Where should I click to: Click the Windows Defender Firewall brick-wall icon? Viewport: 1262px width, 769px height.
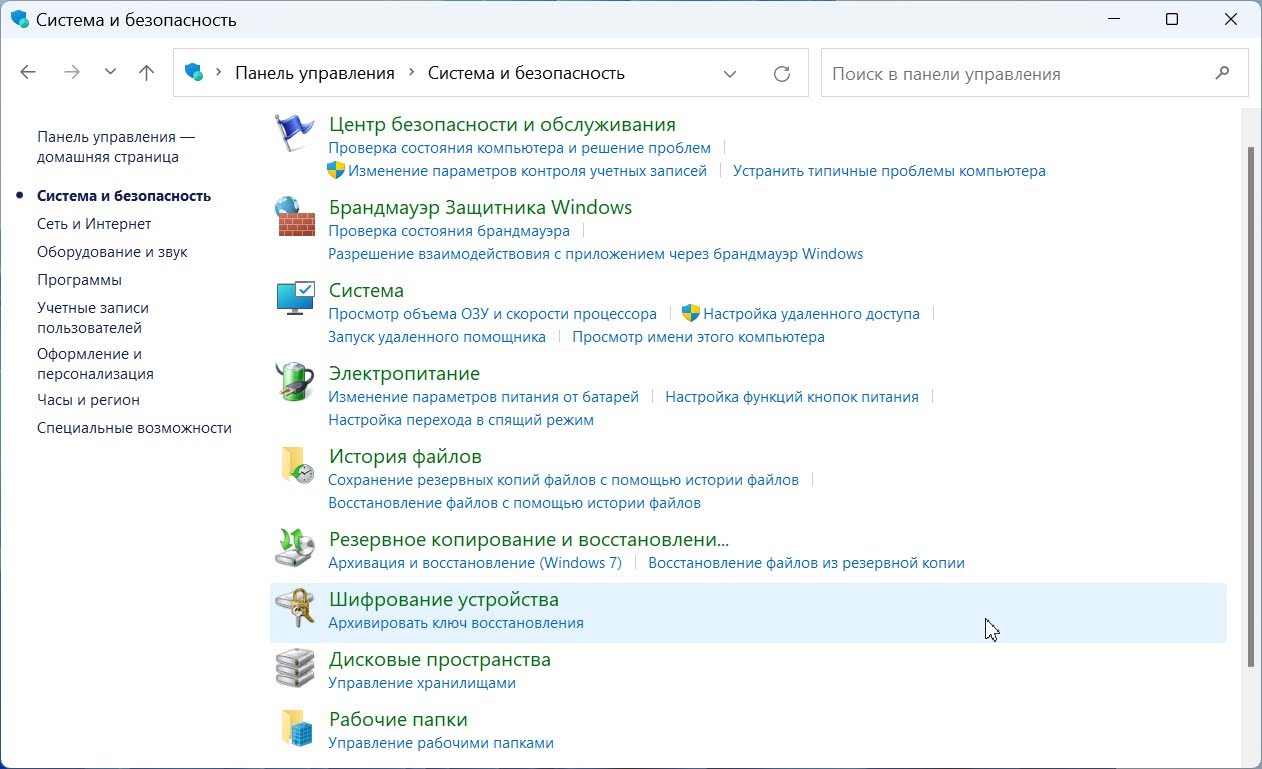pyautogui.click(x=293, y=214)
